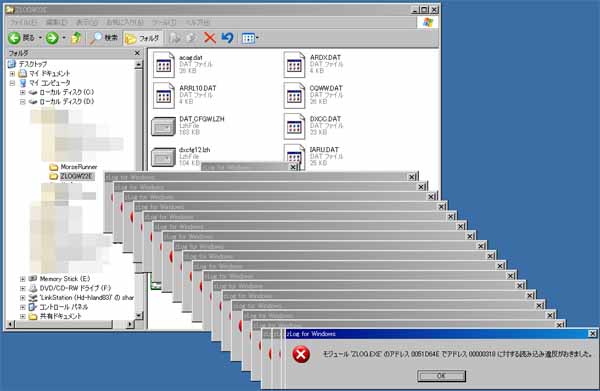Click OK in zLog error dialog
Viewport: 600px width, 391px height.
point(441,376)
